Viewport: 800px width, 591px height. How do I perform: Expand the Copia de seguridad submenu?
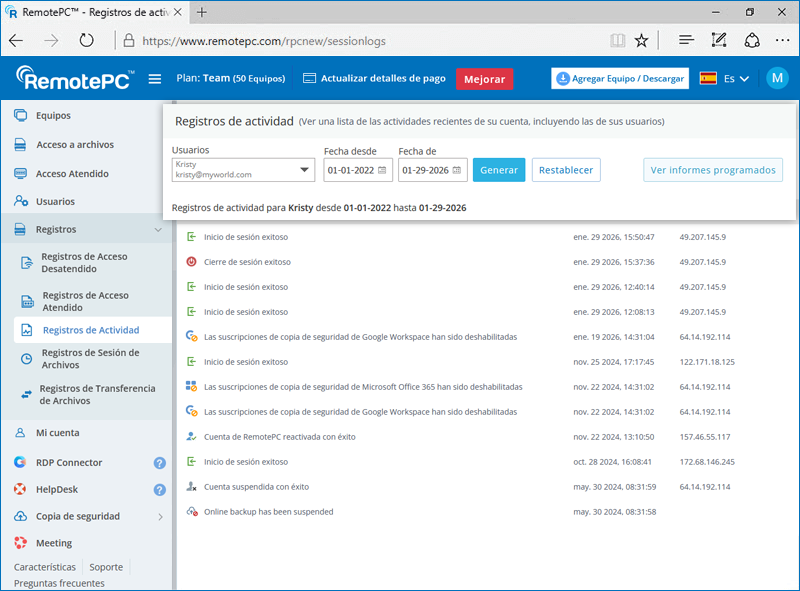coord(160,517)
